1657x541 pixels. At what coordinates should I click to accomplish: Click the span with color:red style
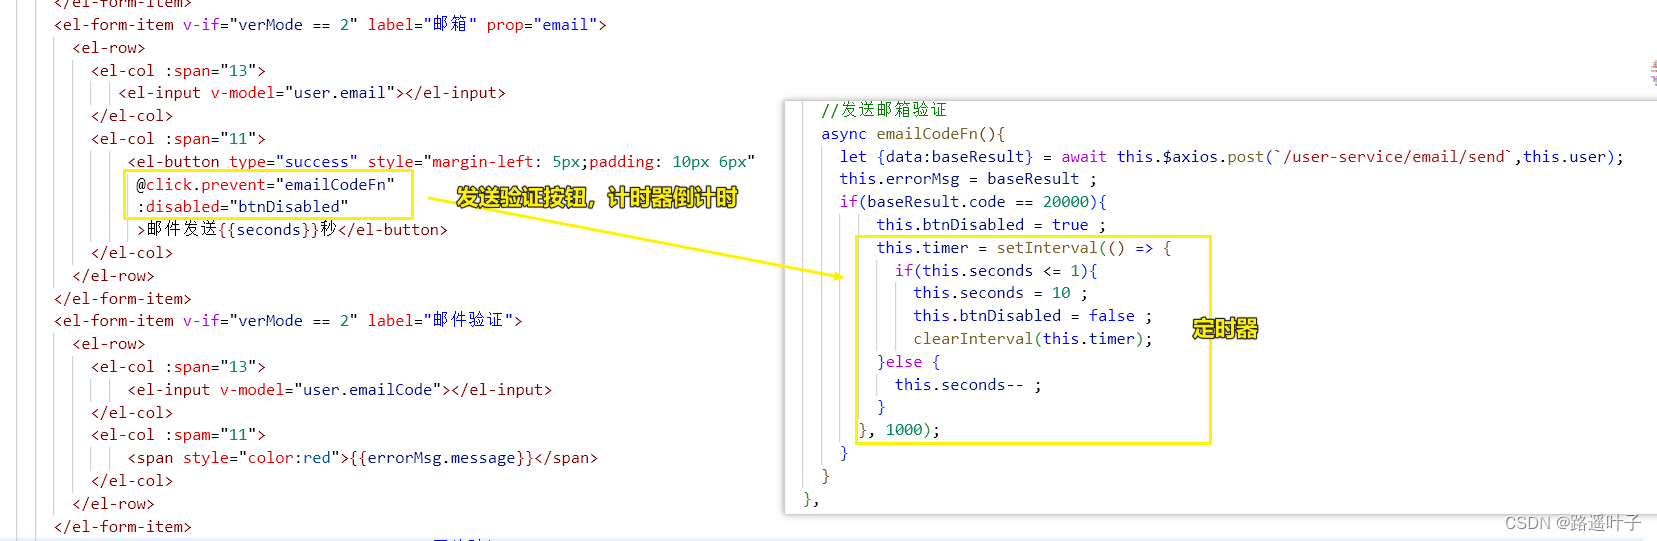[362, 458]
